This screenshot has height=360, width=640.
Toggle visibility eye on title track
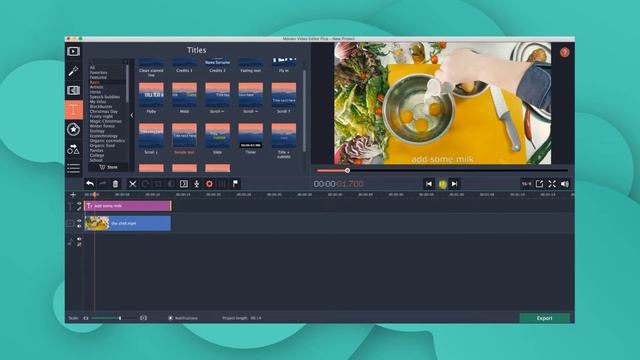click(x=79, y=203)
